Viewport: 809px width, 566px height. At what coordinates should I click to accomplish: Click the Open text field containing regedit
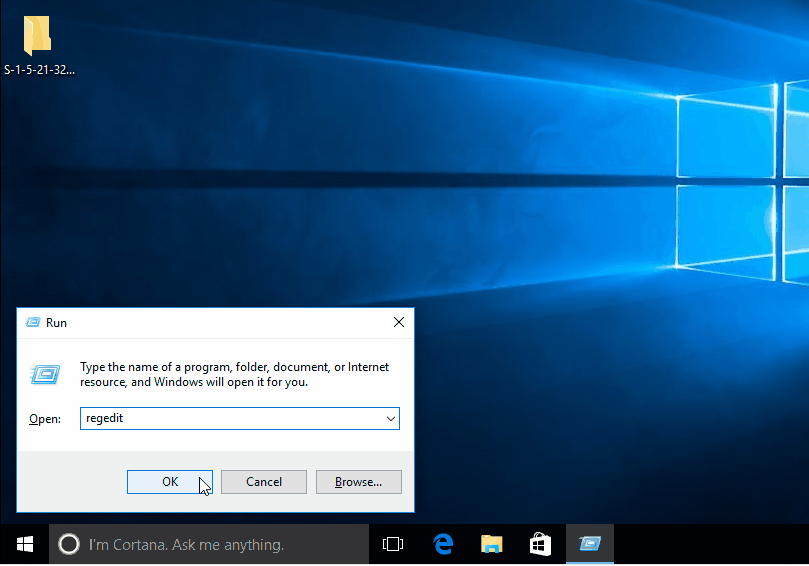(x=230, y=419)
